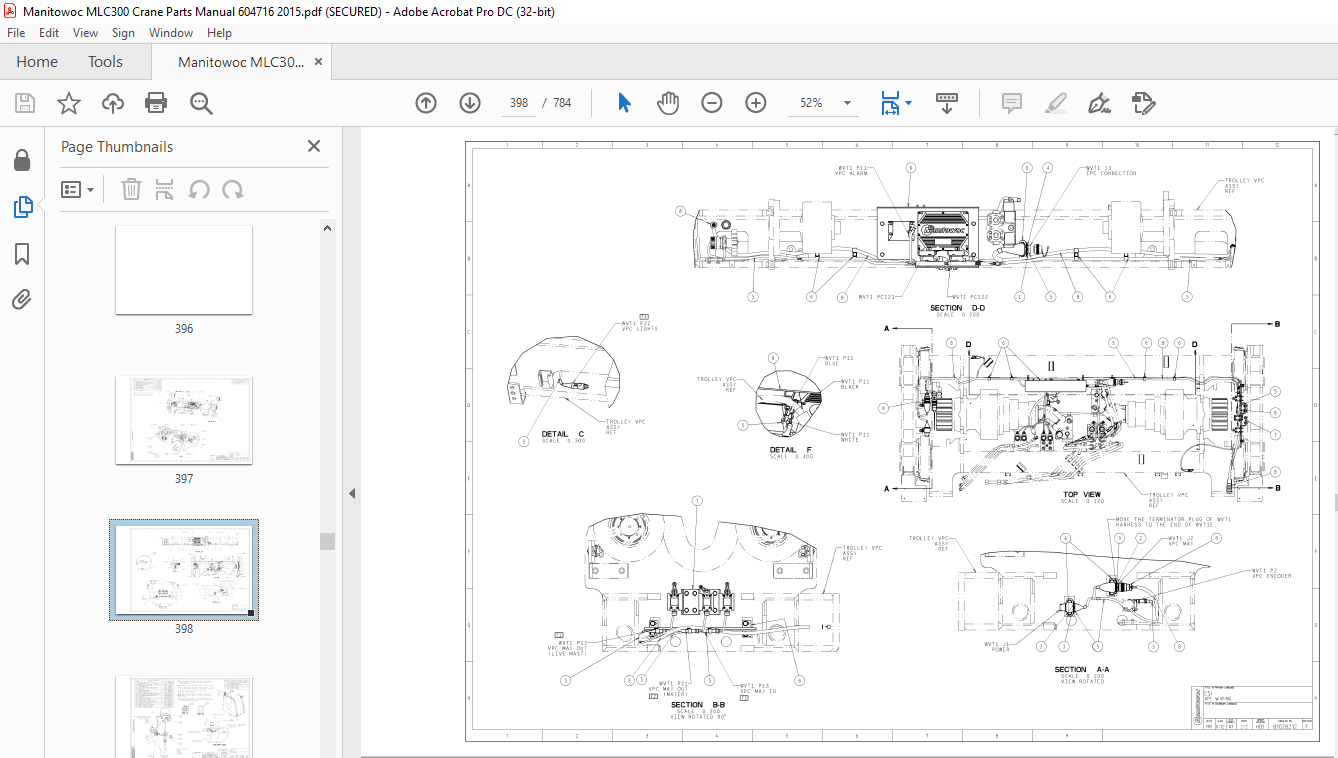Select the highlight text pen tool

pos(1055,103)
